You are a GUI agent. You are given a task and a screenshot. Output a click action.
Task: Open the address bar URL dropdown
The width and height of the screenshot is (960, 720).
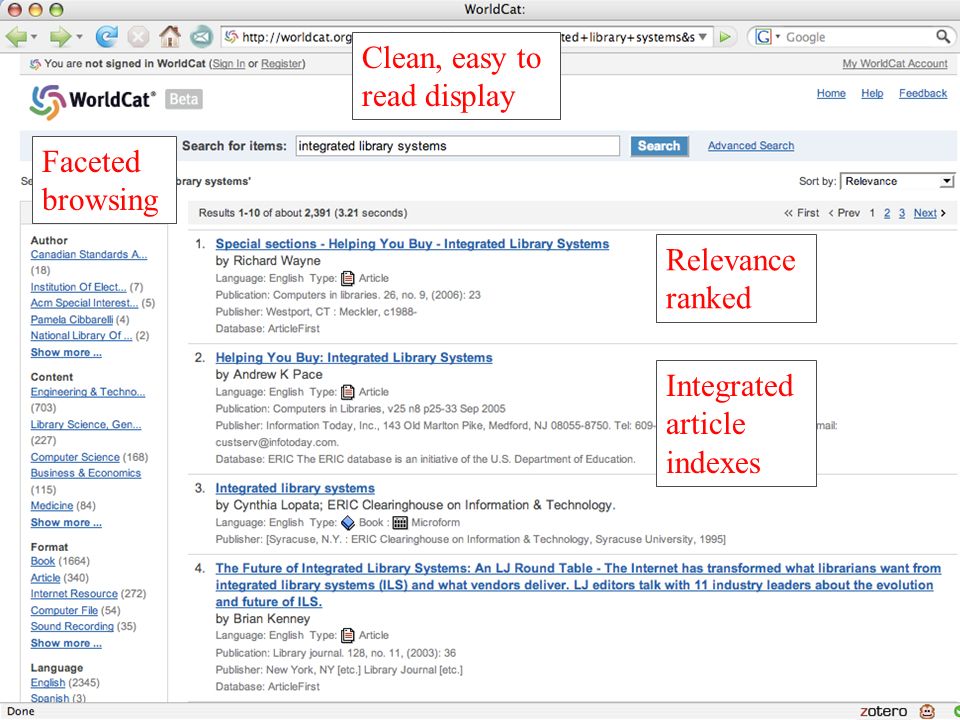point(703,37)
